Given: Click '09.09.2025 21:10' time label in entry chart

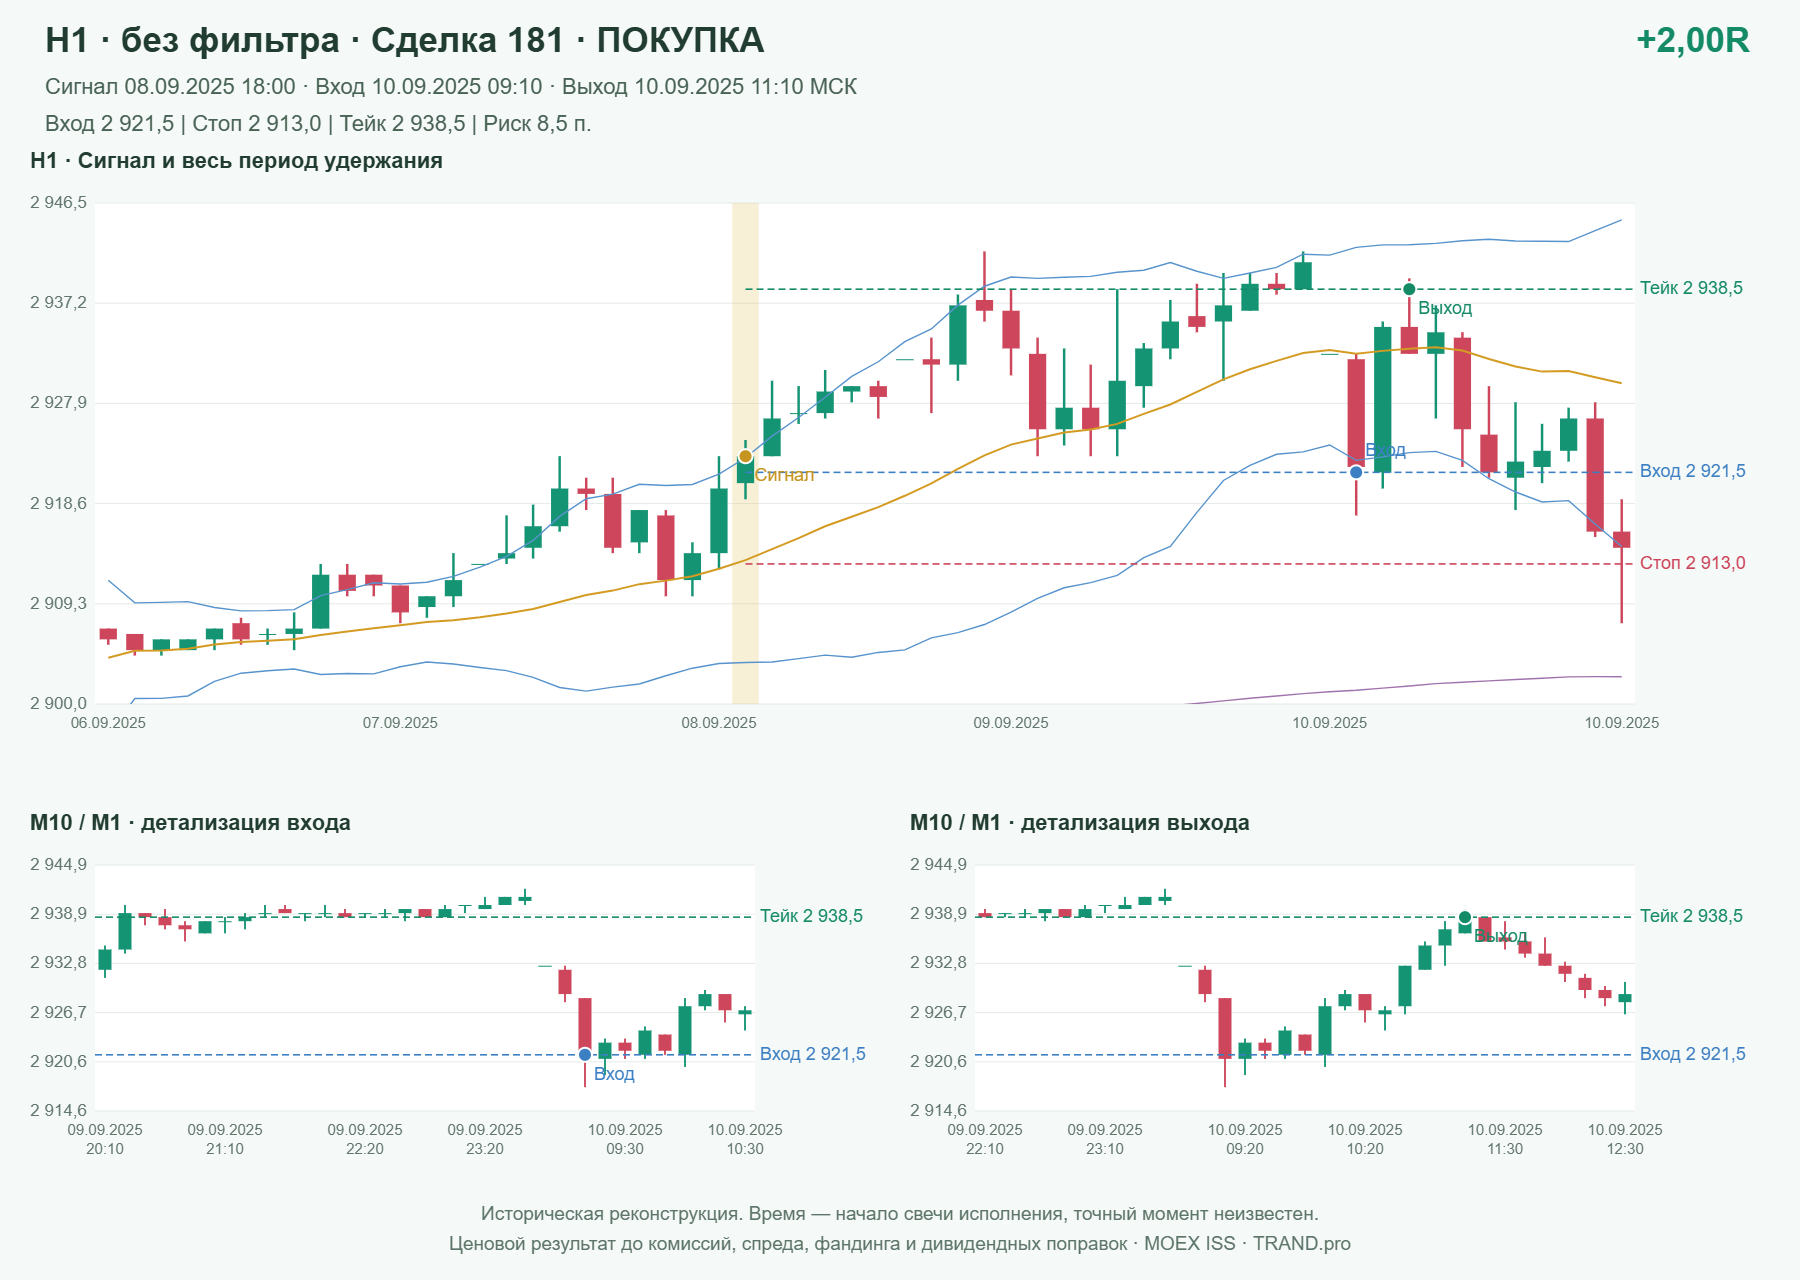Looking at the screenshot, I should point(225,1139).
